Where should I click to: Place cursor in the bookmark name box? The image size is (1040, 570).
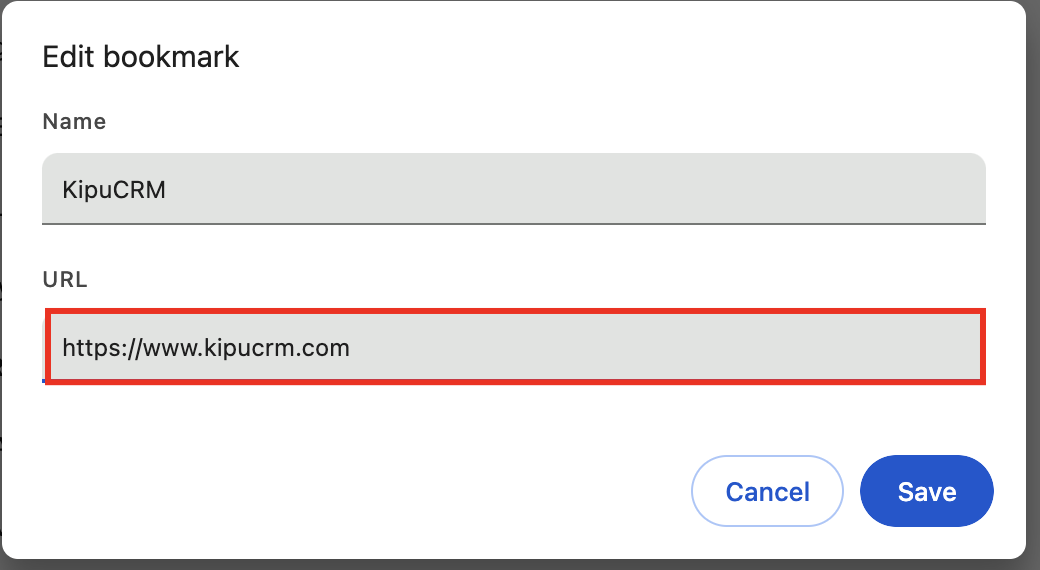[514, 189]
